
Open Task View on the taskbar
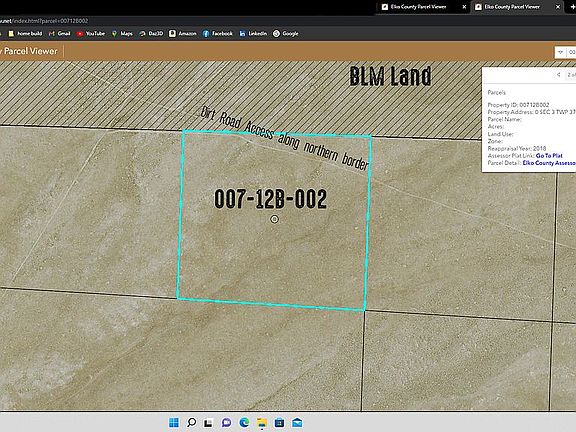209,422
